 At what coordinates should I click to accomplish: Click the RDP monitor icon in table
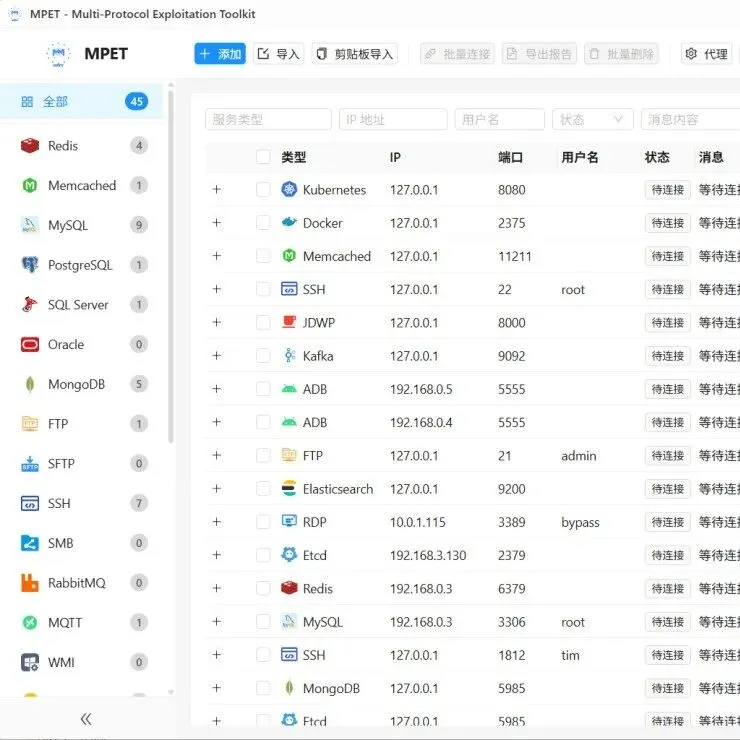289,521
